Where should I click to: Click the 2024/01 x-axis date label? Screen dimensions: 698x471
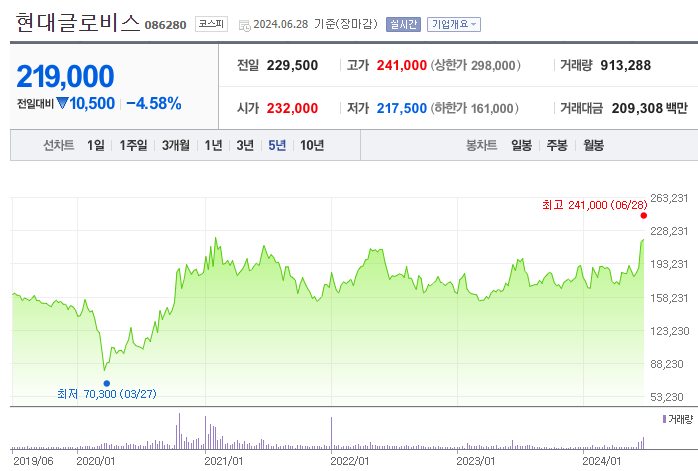601,461
